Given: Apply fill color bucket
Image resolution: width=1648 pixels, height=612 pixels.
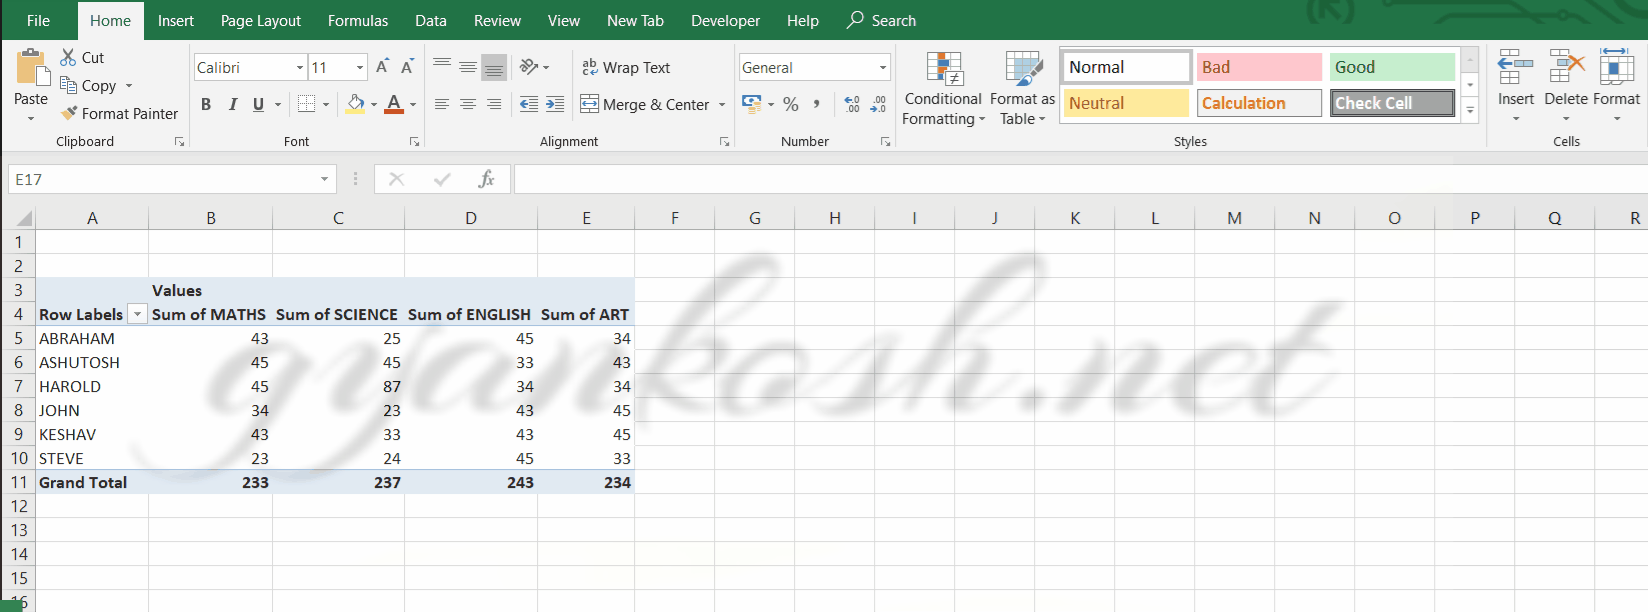Looking at the screenshot, I should [x=356, y=104].
